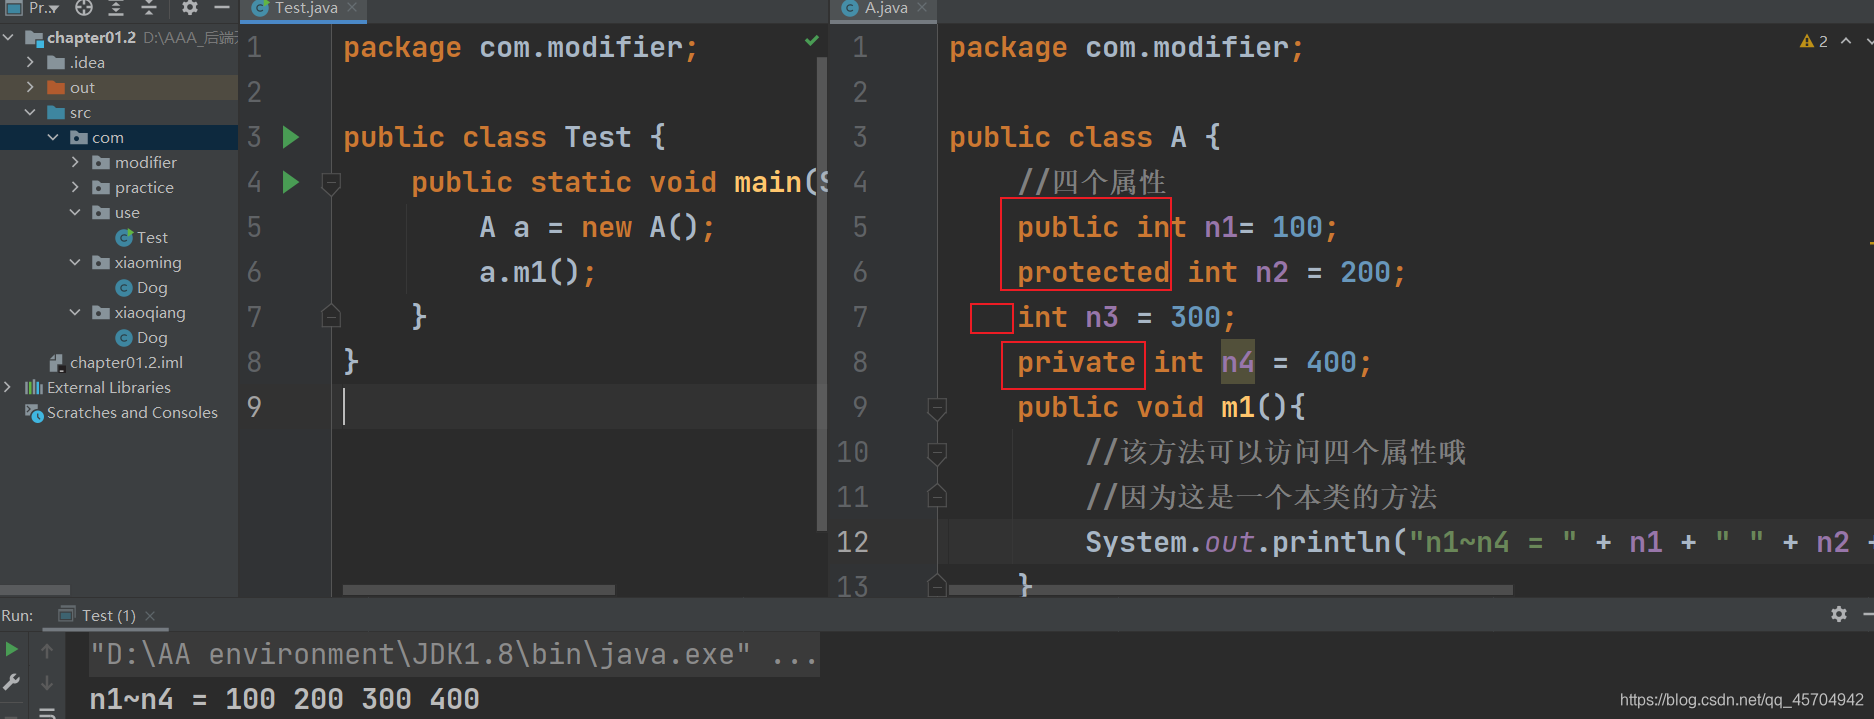This screenshot has height=719, width=1874.
Task: Place cursor on line 9 in Test.java
Action: click(x=580, y=407)
